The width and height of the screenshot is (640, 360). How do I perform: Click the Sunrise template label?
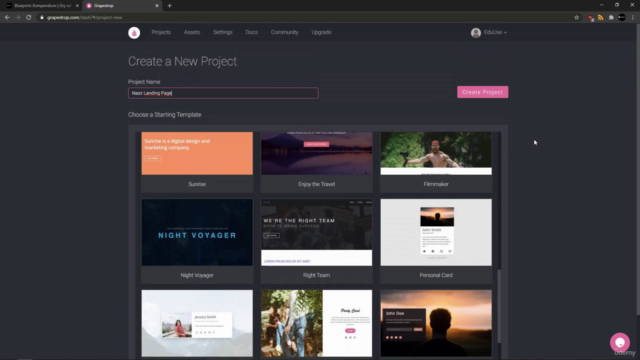tap(197, 184)
